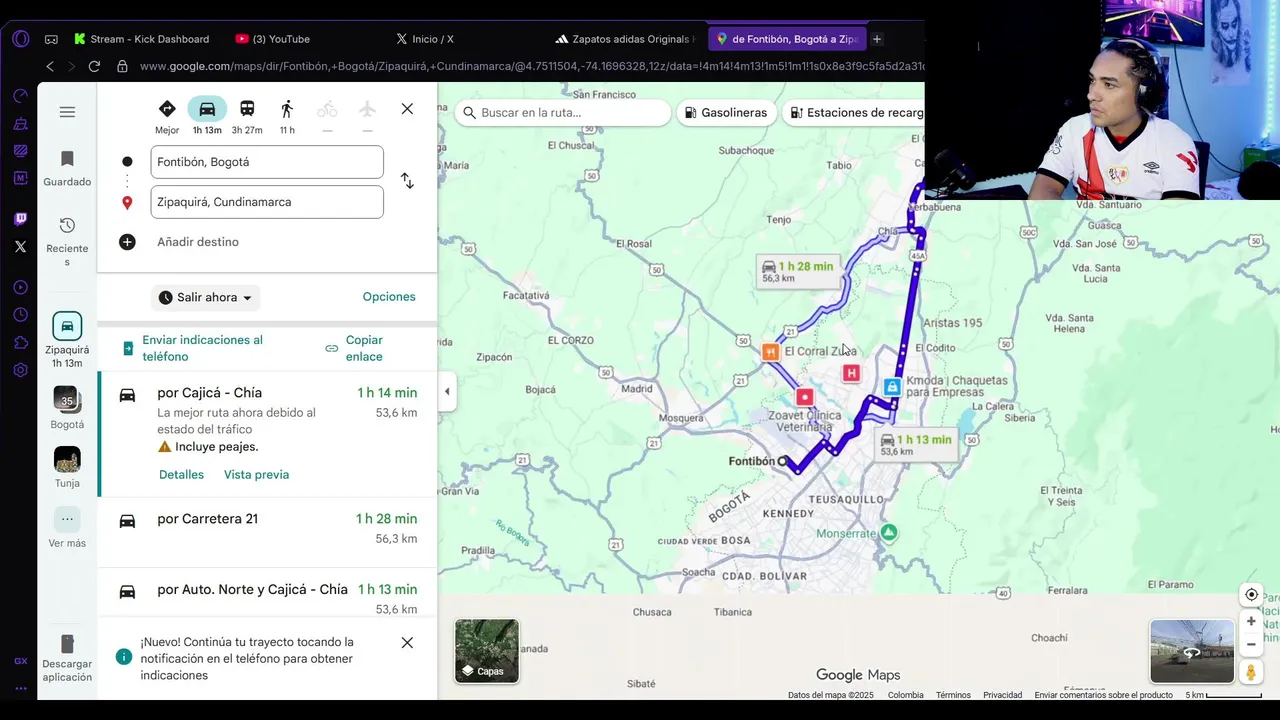
Task: Filter by Estaciones de recarga chip
Action: pos(855,113)
